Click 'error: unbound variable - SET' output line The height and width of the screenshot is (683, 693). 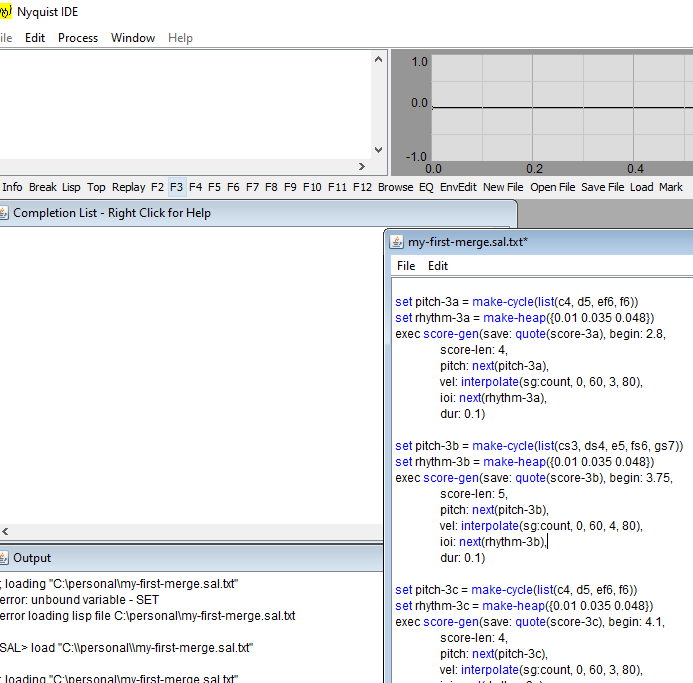click(80, 600)
